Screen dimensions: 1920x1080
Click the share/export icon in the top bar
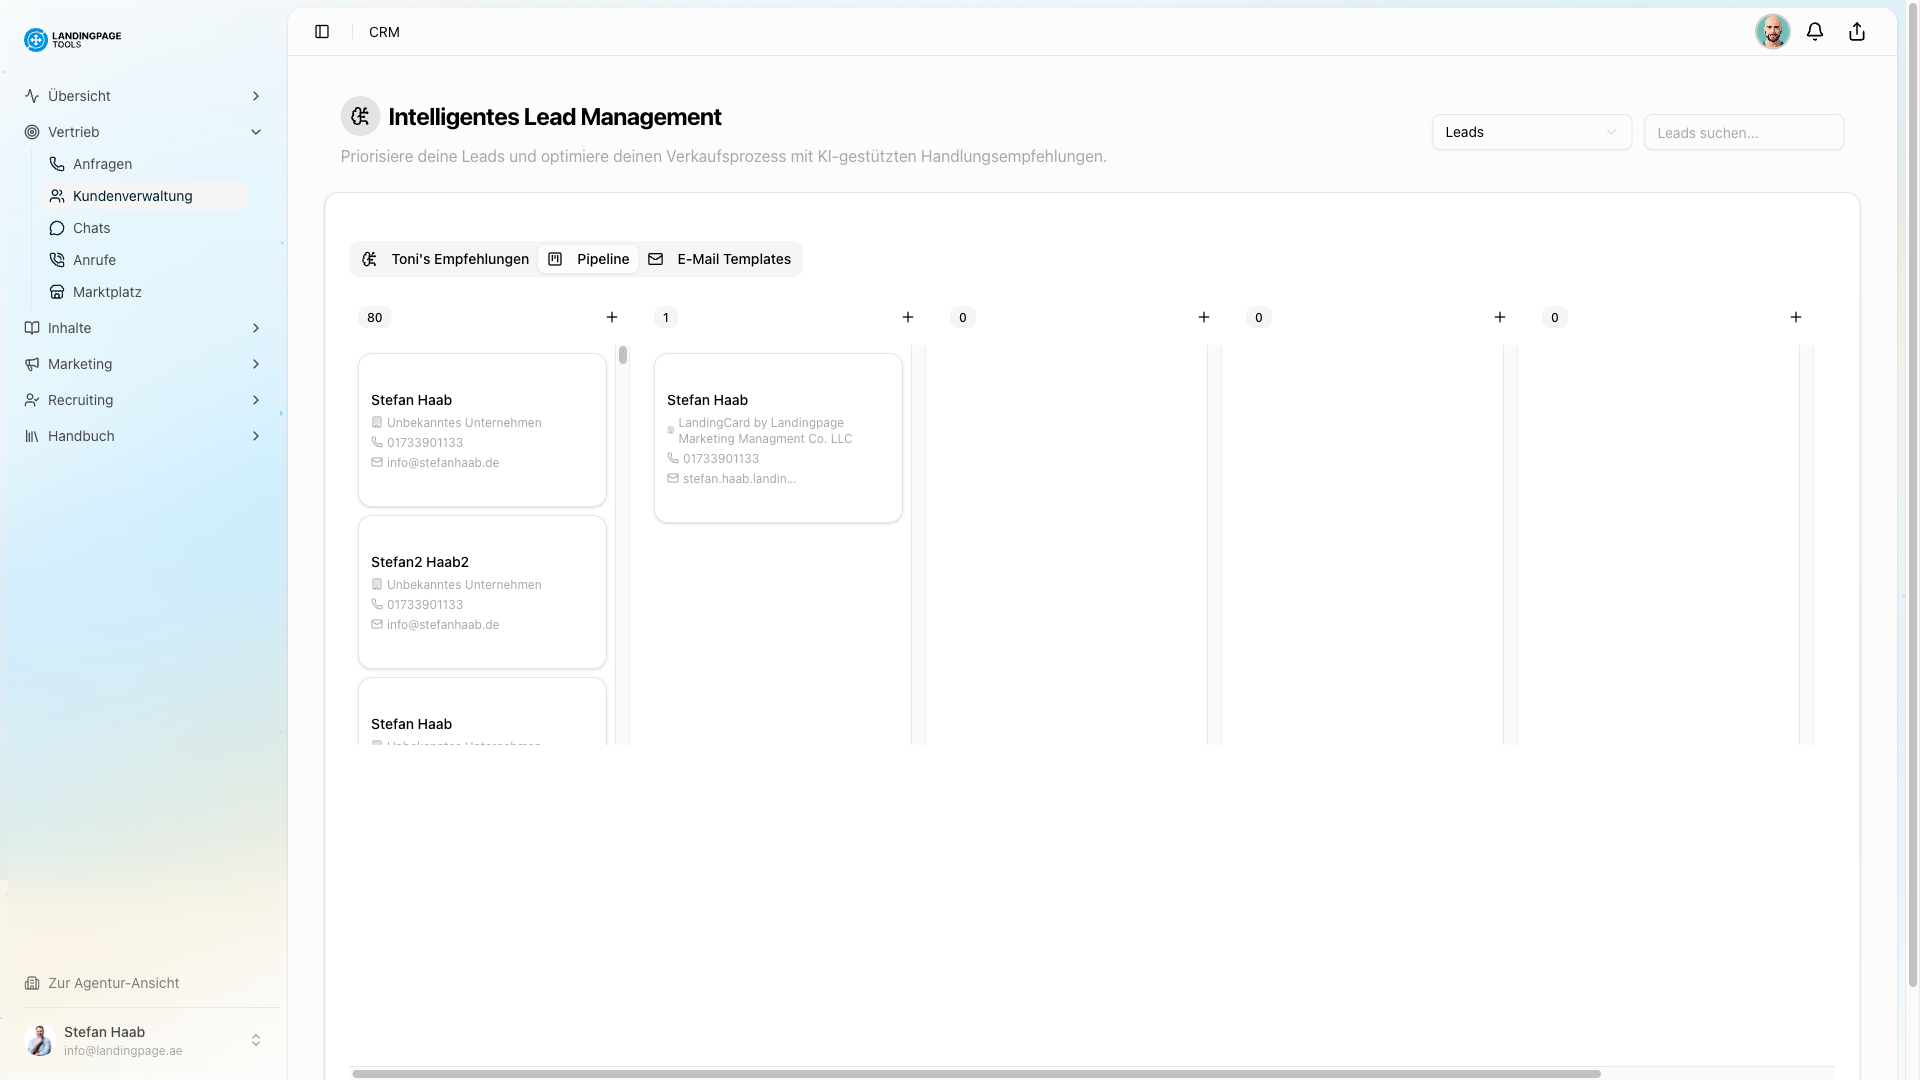point(1857,31)
